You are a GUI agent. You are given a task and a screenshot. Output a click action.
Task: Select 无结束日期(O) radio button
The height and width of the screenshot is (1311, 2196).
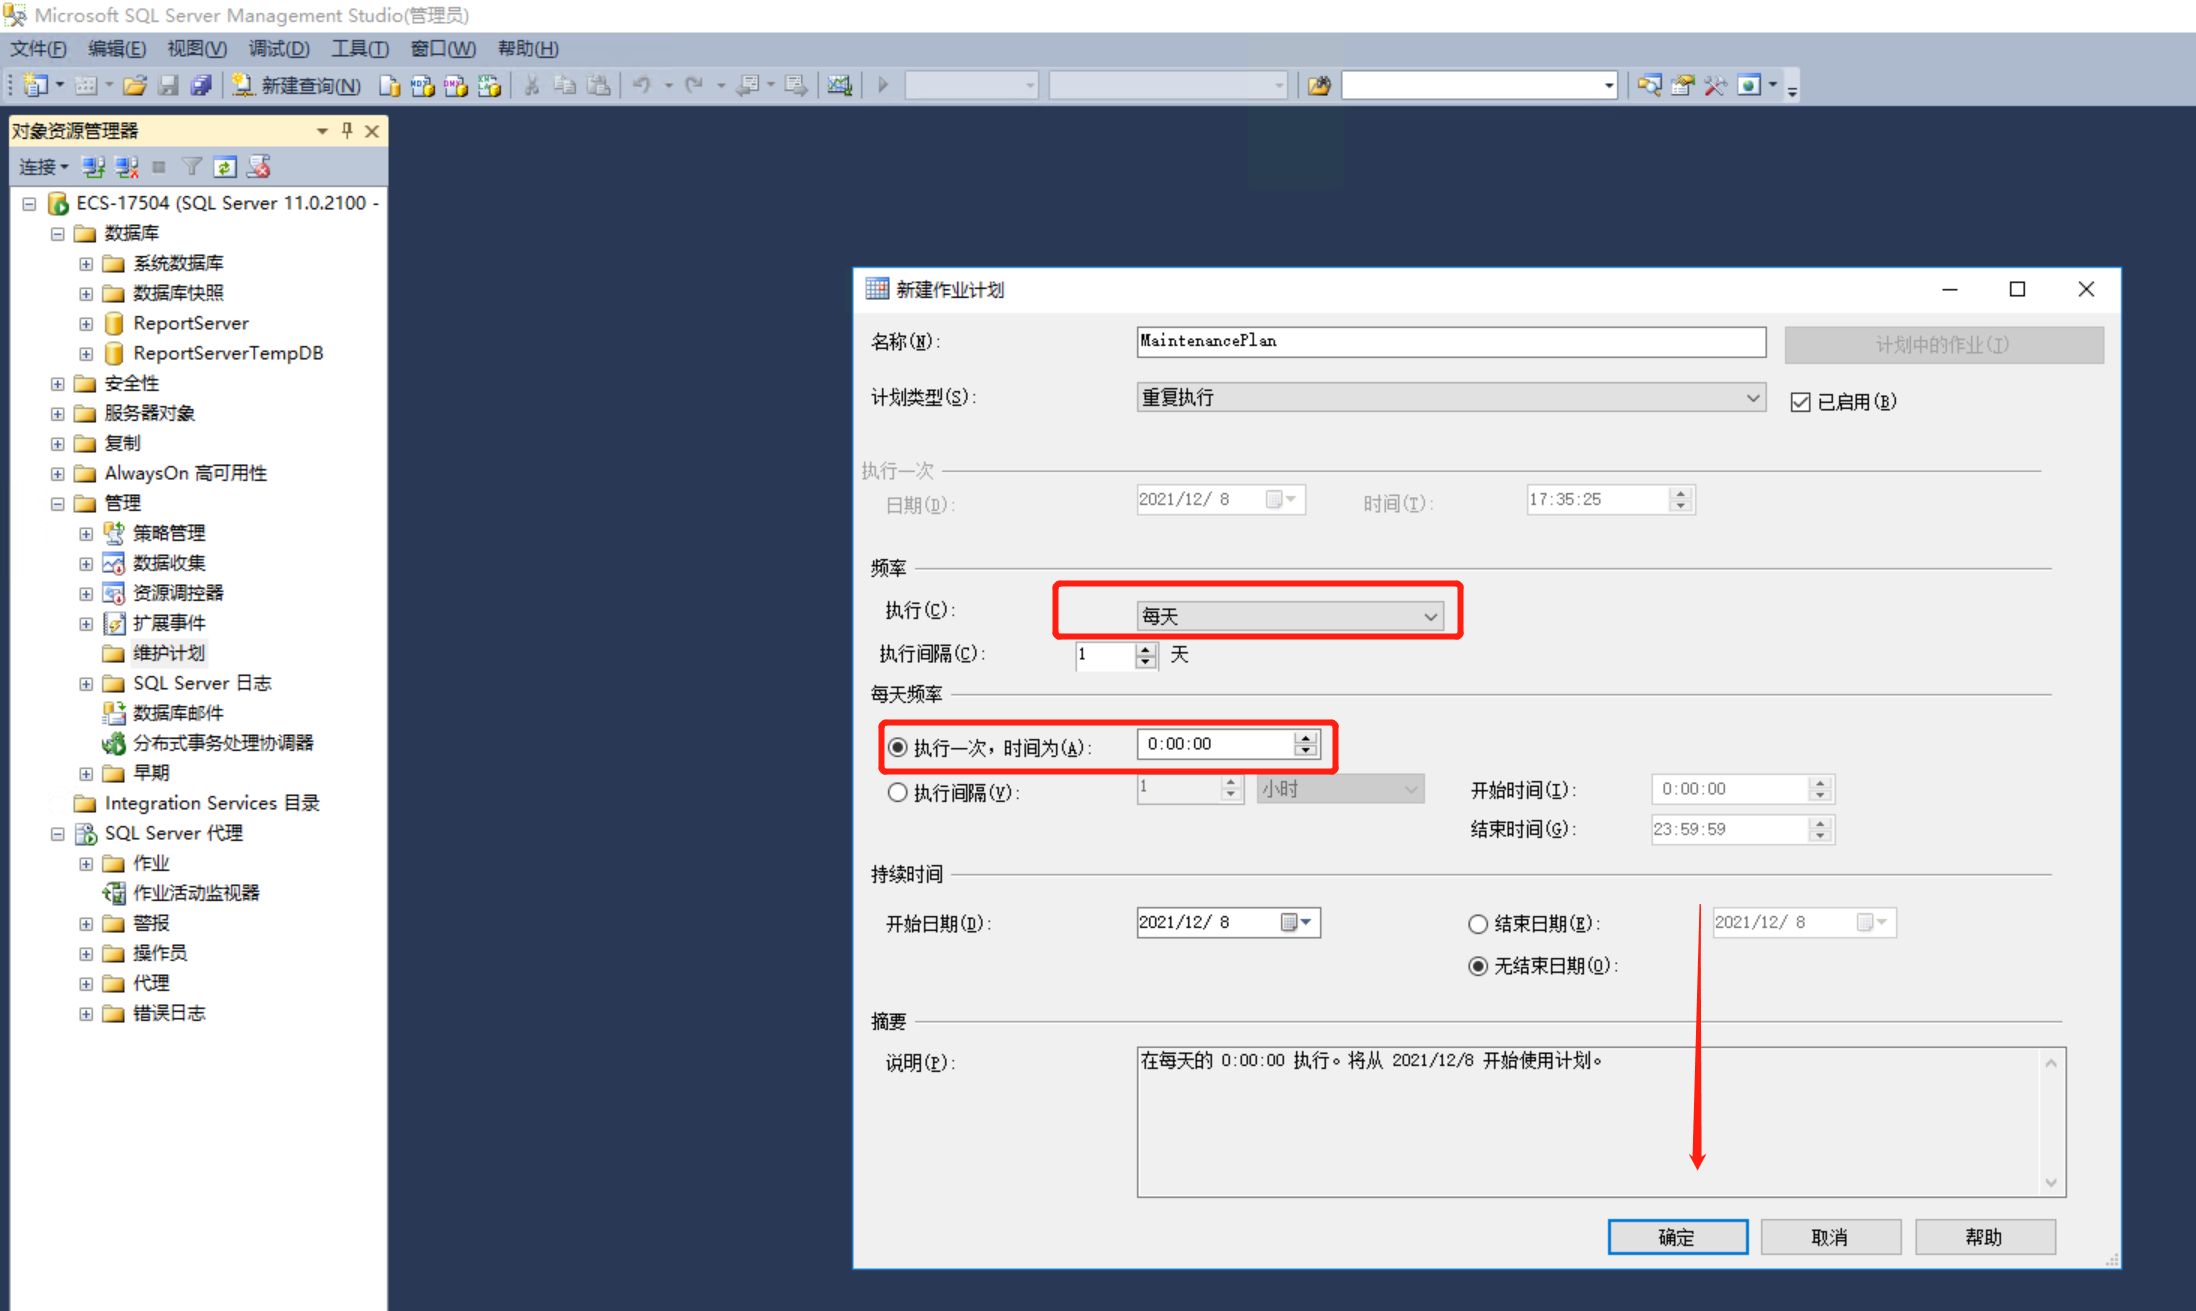click(x=1478, y=966)
